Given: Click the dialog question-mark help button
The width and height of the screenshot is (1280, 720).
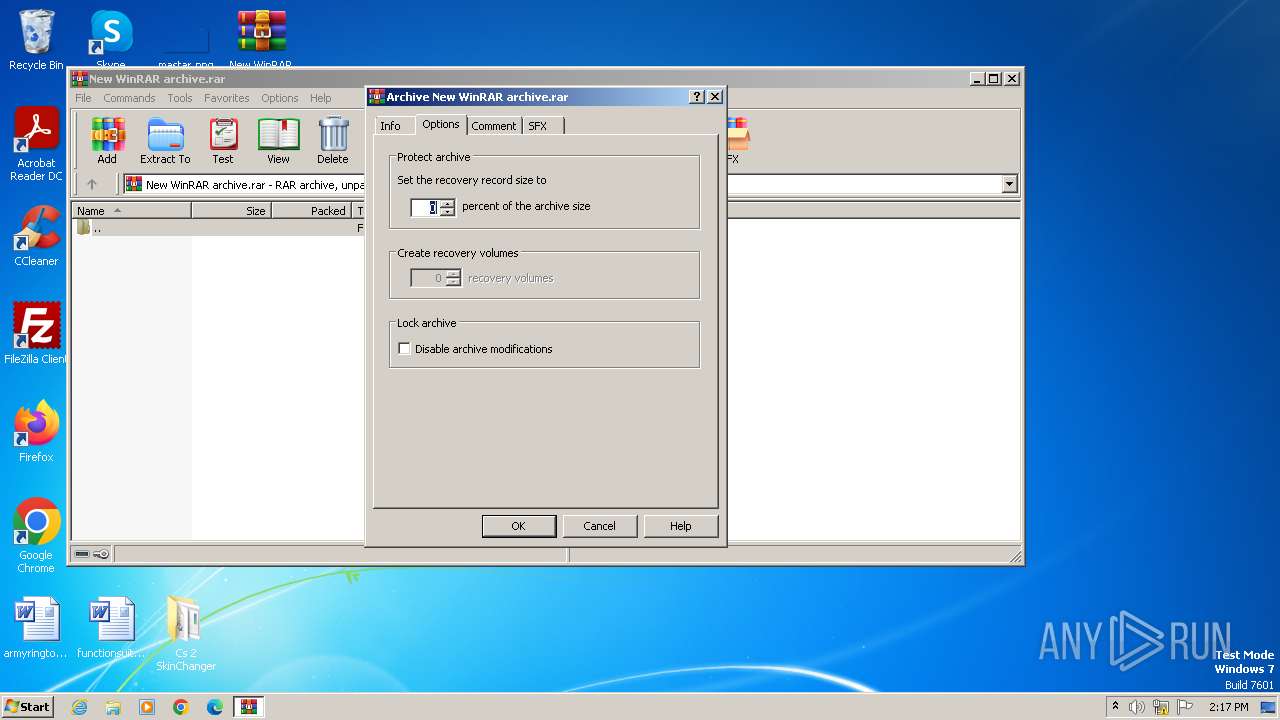Looking at the screenshot, I should (697, 97).
